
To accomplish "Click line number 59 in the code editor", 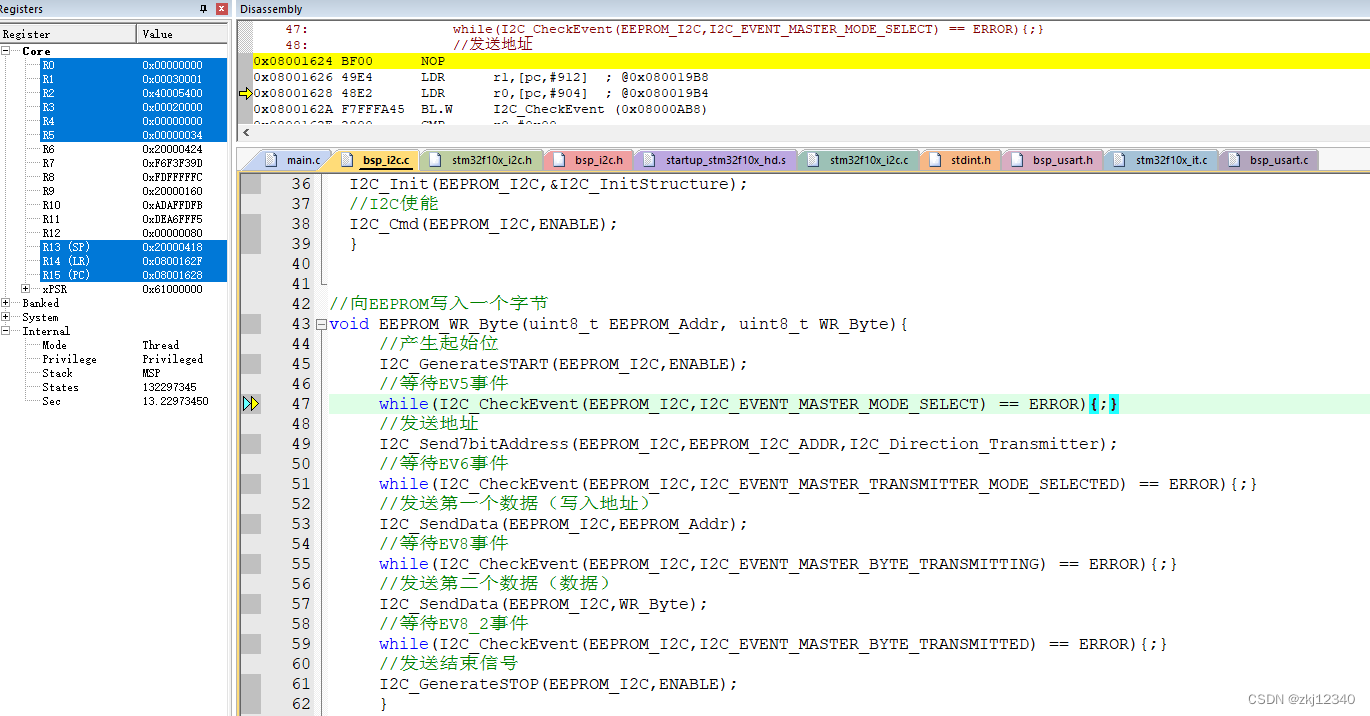I will (x=300, y=643).
